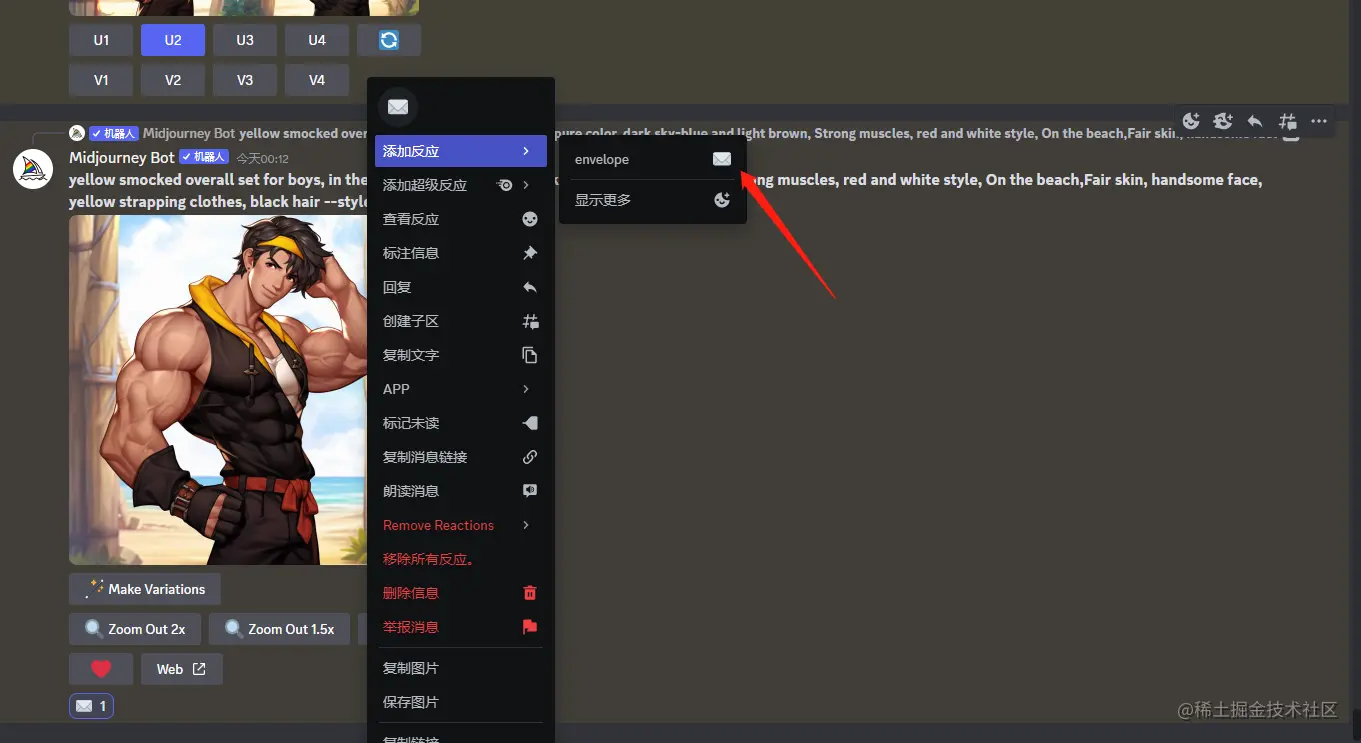This screenshot has height=743, width=1361.
Task: Expand the 添加超级反应 submenu entry
Action: pos(461,185)
